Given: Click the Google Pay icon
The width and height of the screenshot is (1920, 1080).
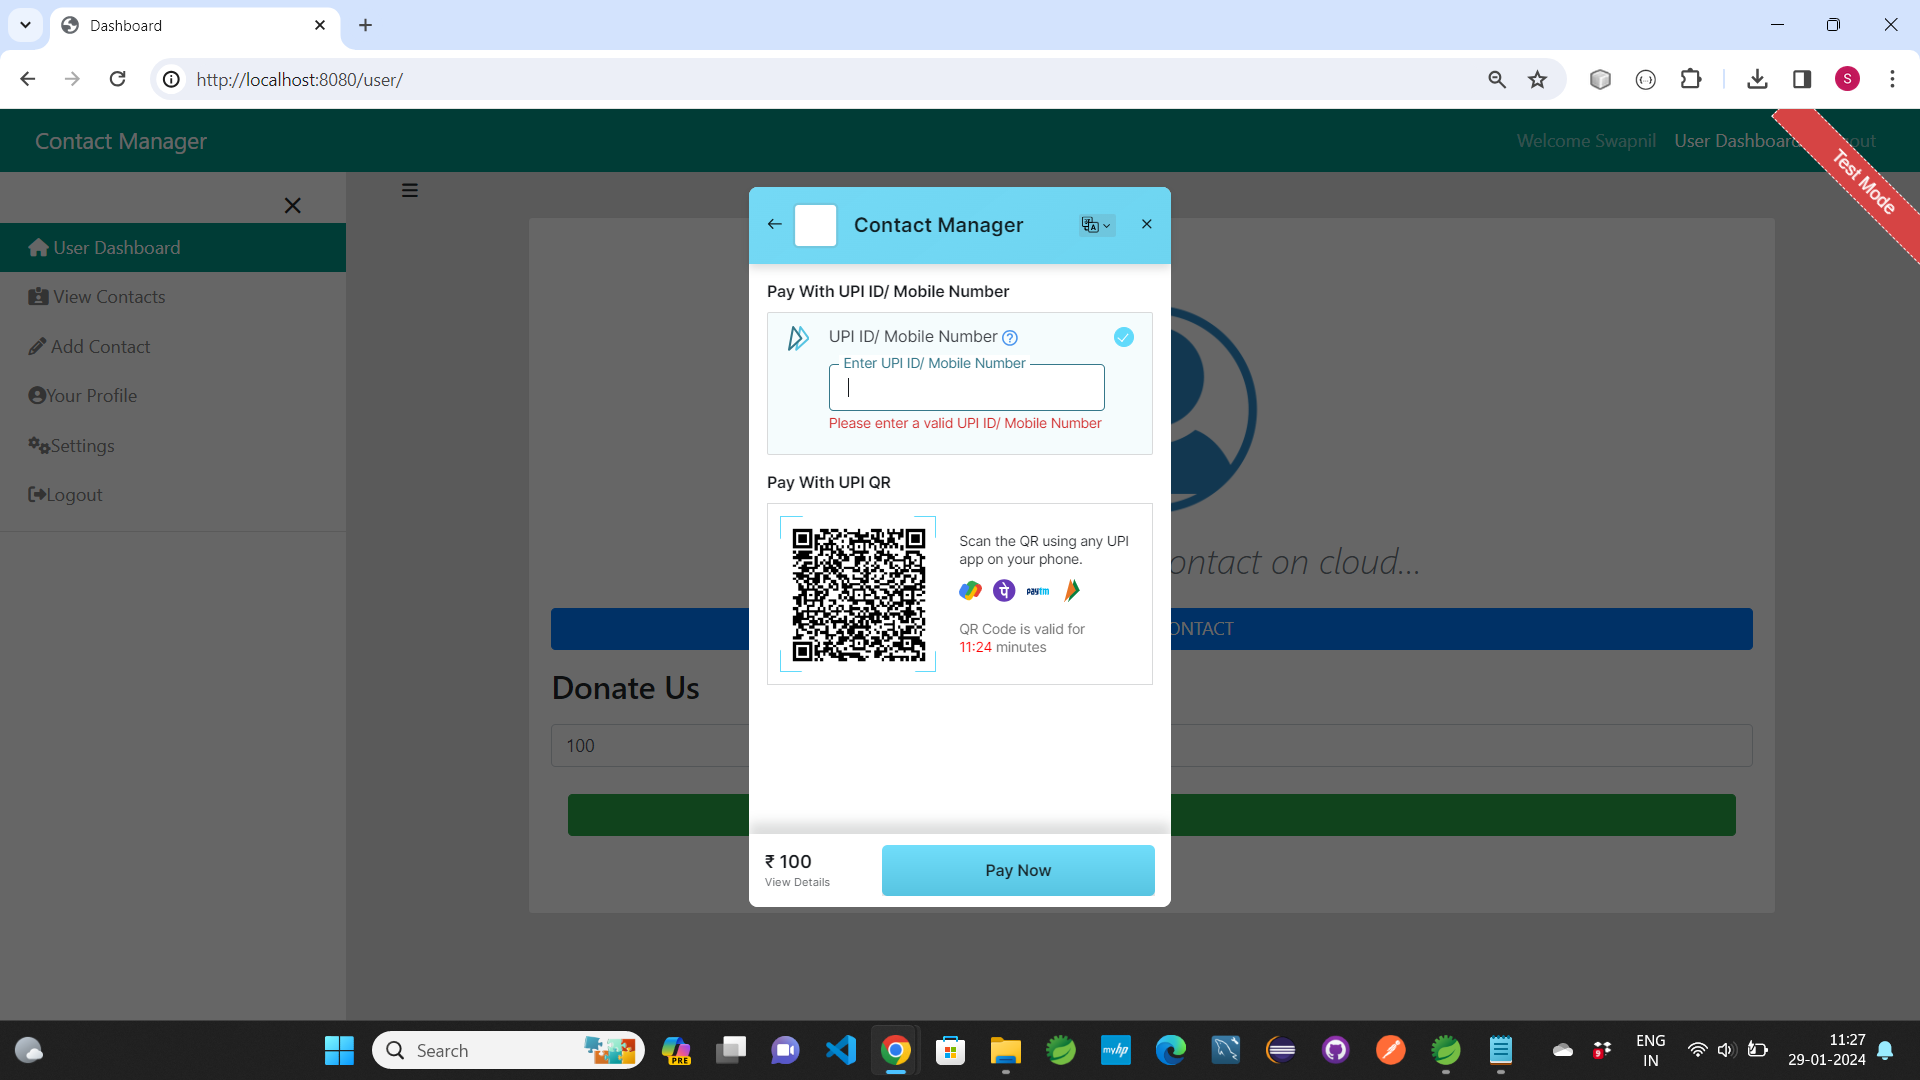Looking at the screenshot, I should [x=970, y=591].
